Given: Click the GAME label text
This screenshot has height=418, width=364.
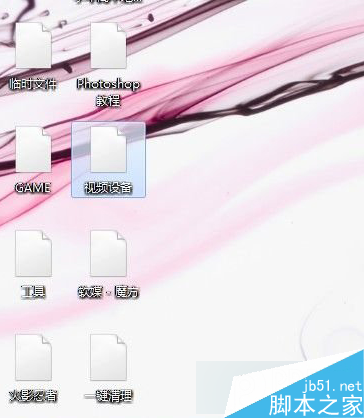Looking at the screenshot, I should [33, 188].
